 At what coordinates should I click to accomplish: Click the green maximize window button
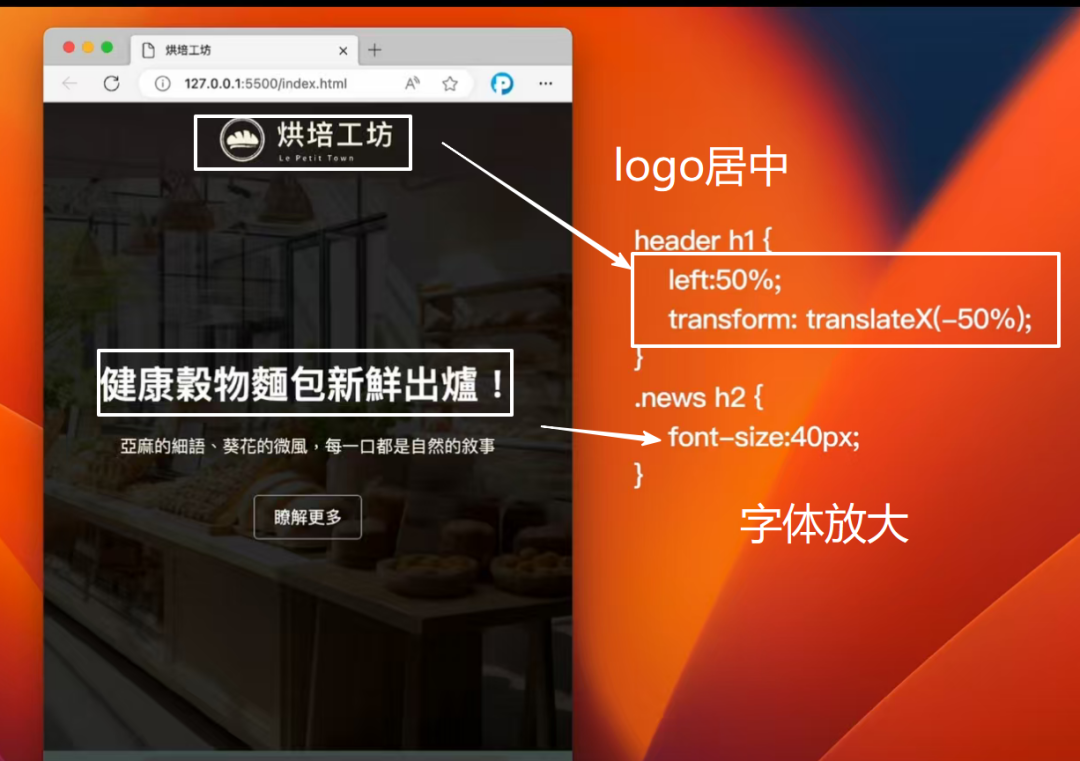pos(107,48)
